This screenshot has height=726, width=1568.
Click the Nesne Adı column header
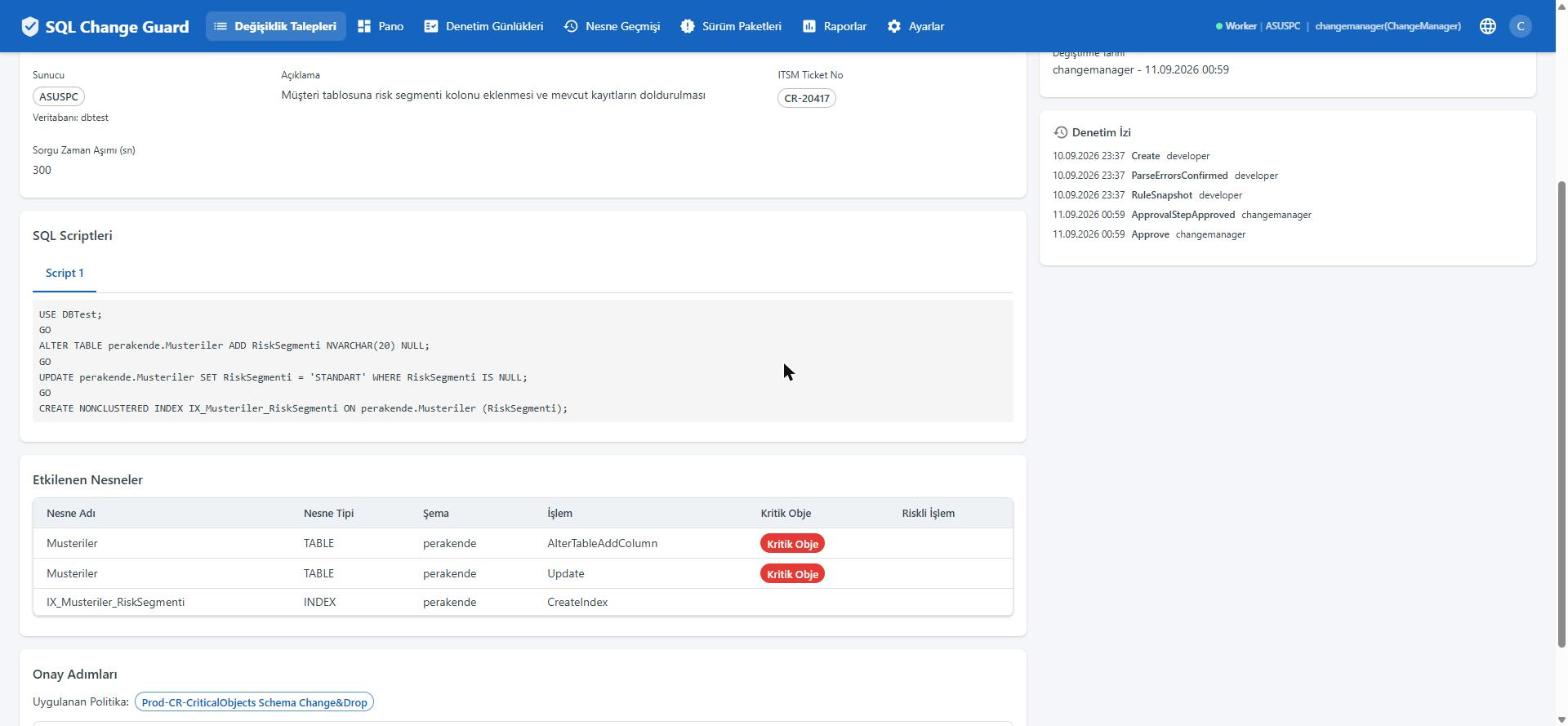pos(71,513)
